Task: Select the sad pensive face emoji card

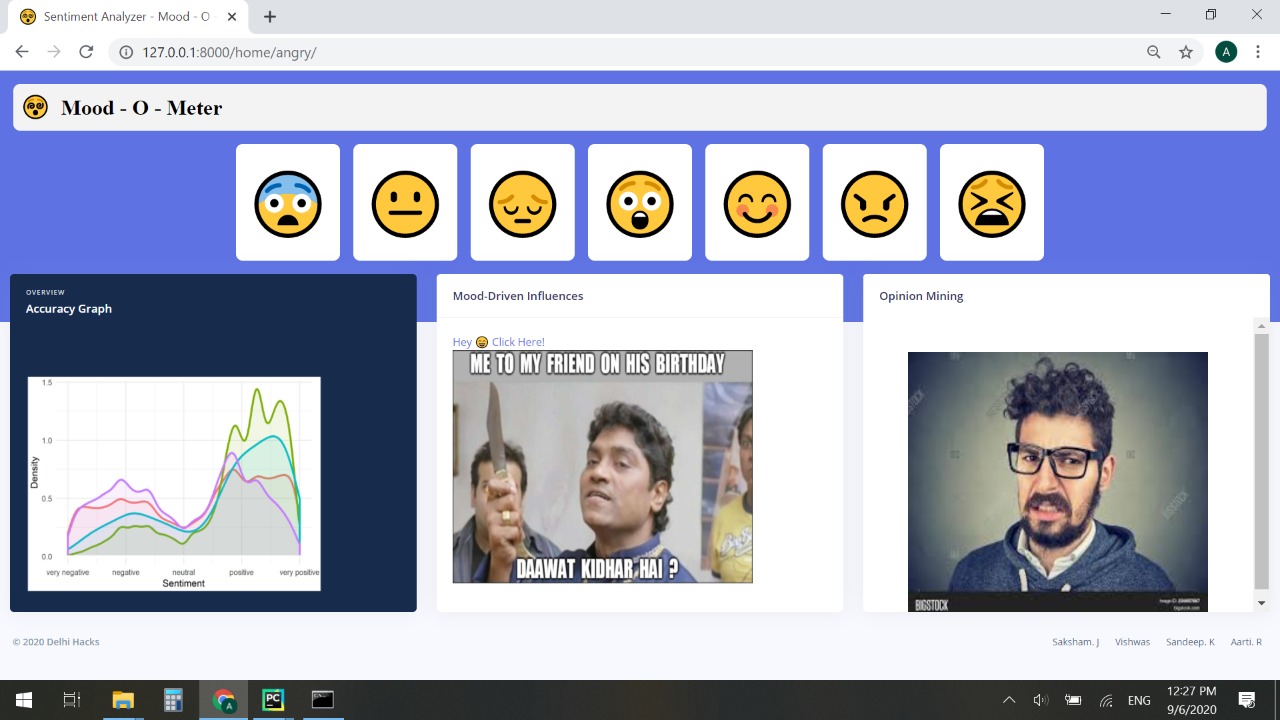Action: 523,202
